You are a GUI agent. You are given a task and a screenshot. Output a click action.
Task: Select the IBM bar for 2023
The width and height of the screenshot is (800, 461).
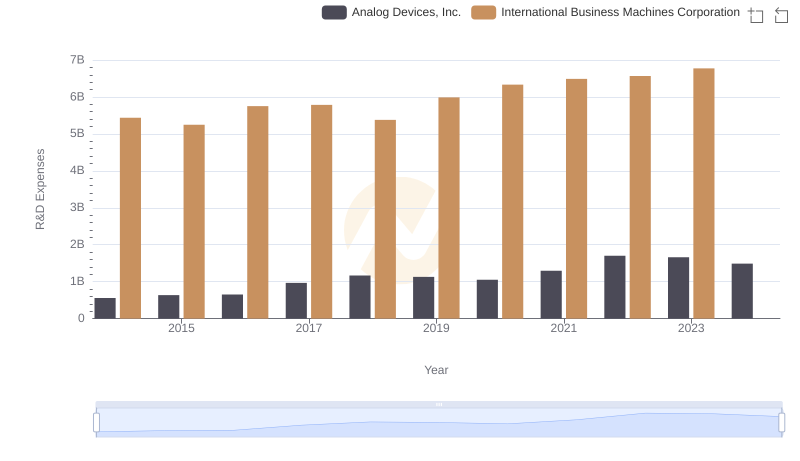click(704, 193)
